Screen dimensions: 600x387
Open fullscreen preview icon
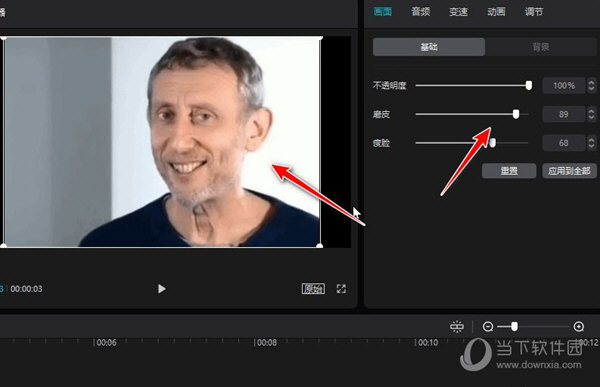(341, 289)
